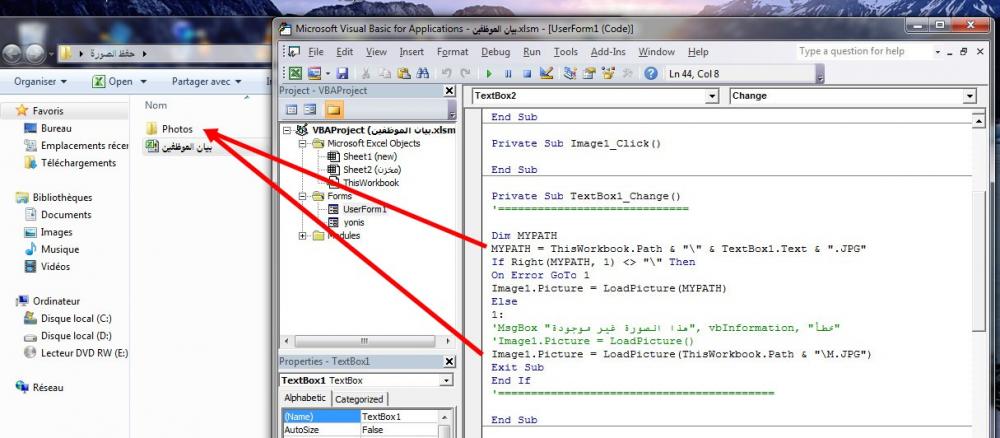1000x438 pixels.
Task: Click the Break pause icon
Action: pos(508,74)
